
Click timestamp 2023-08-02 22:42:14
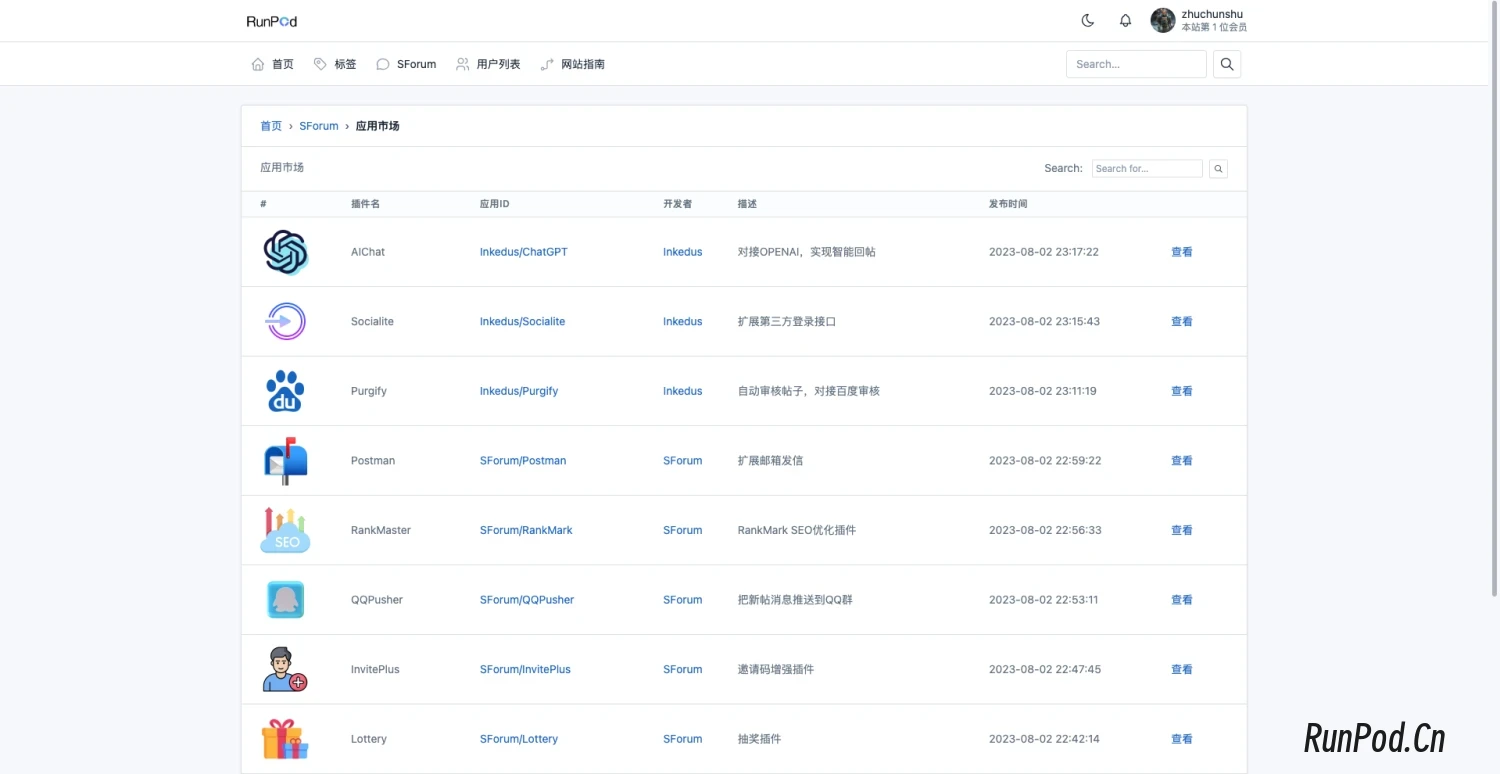[x=1044, y=739]
